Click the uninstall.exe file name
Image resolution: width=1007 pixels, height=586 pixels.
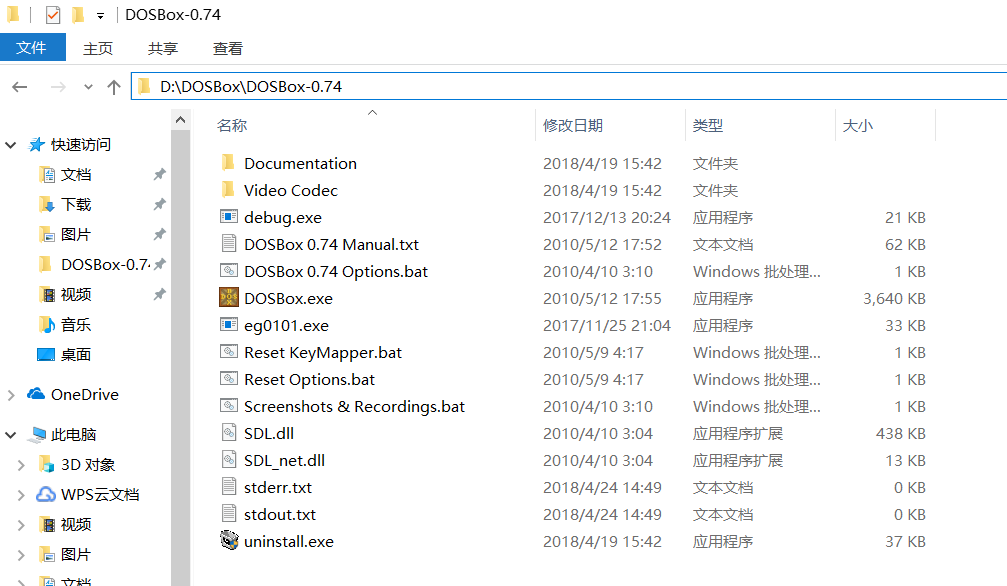289,541
